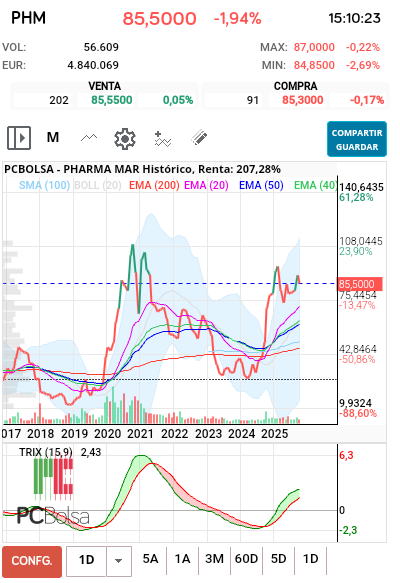Click the COMPARTIR GUARDAR button
The image size is (400, 583).
pyautogui.click(x=357, y=139)
